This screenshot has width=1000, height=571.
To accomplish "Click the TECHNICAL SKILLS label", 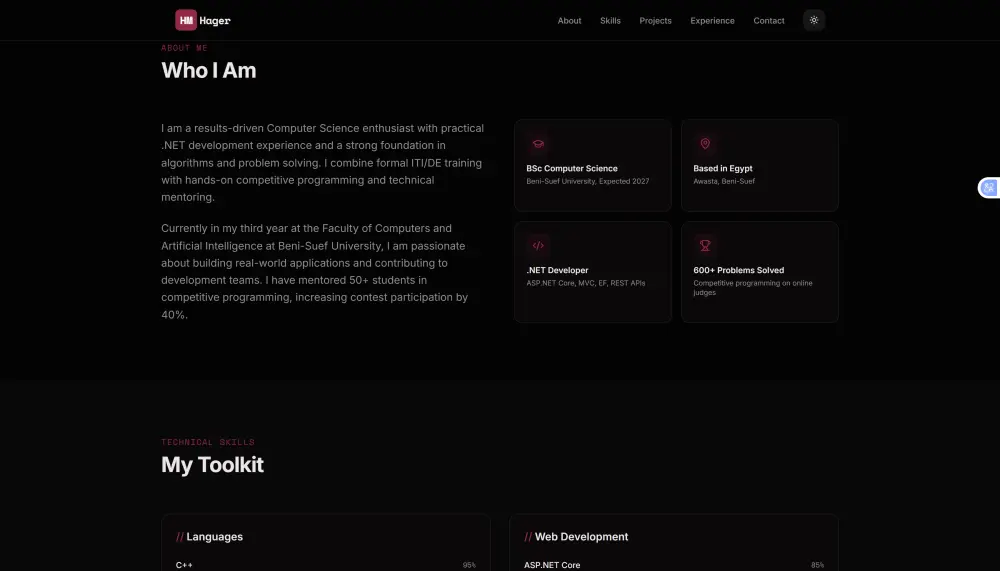I will (207, 442).
